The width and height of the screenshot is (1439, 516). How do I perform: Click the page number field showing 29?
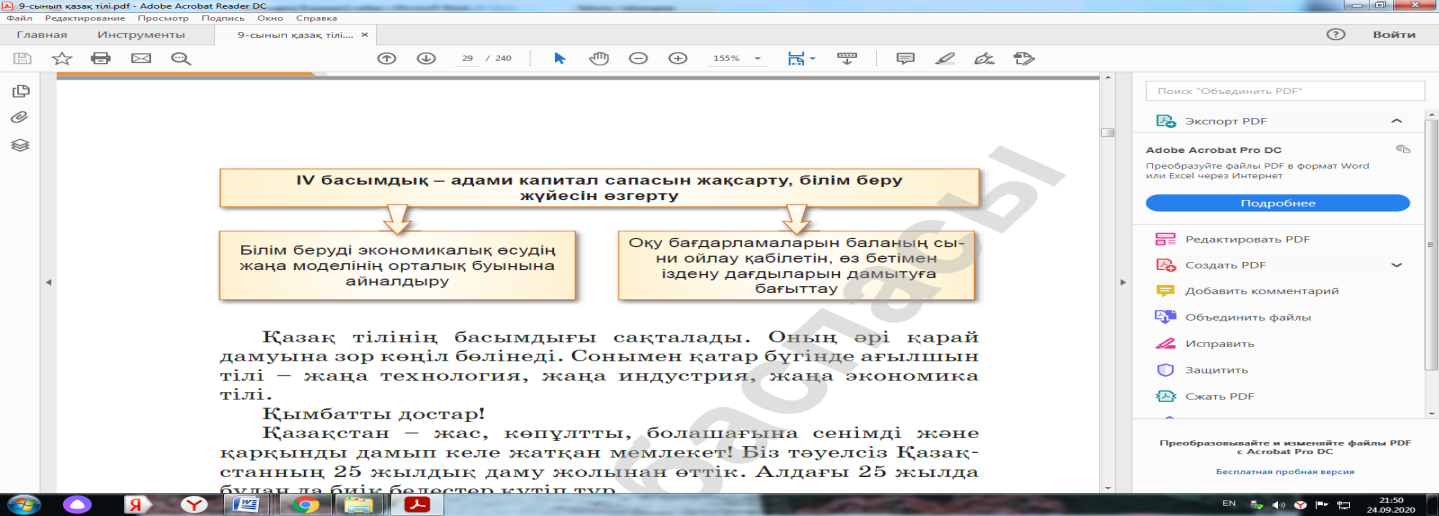click(467, 58)
